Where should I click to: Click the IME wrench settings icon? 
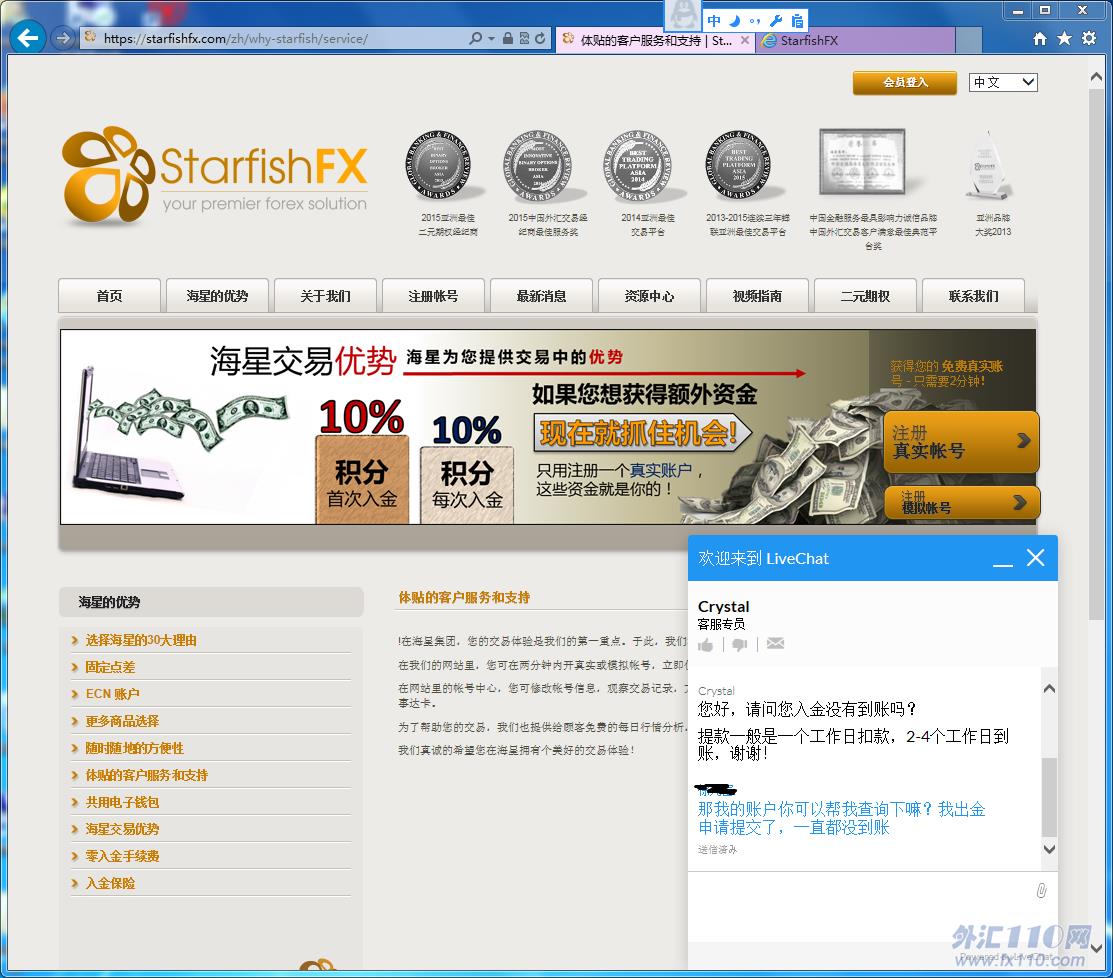[x=776, y=21]
